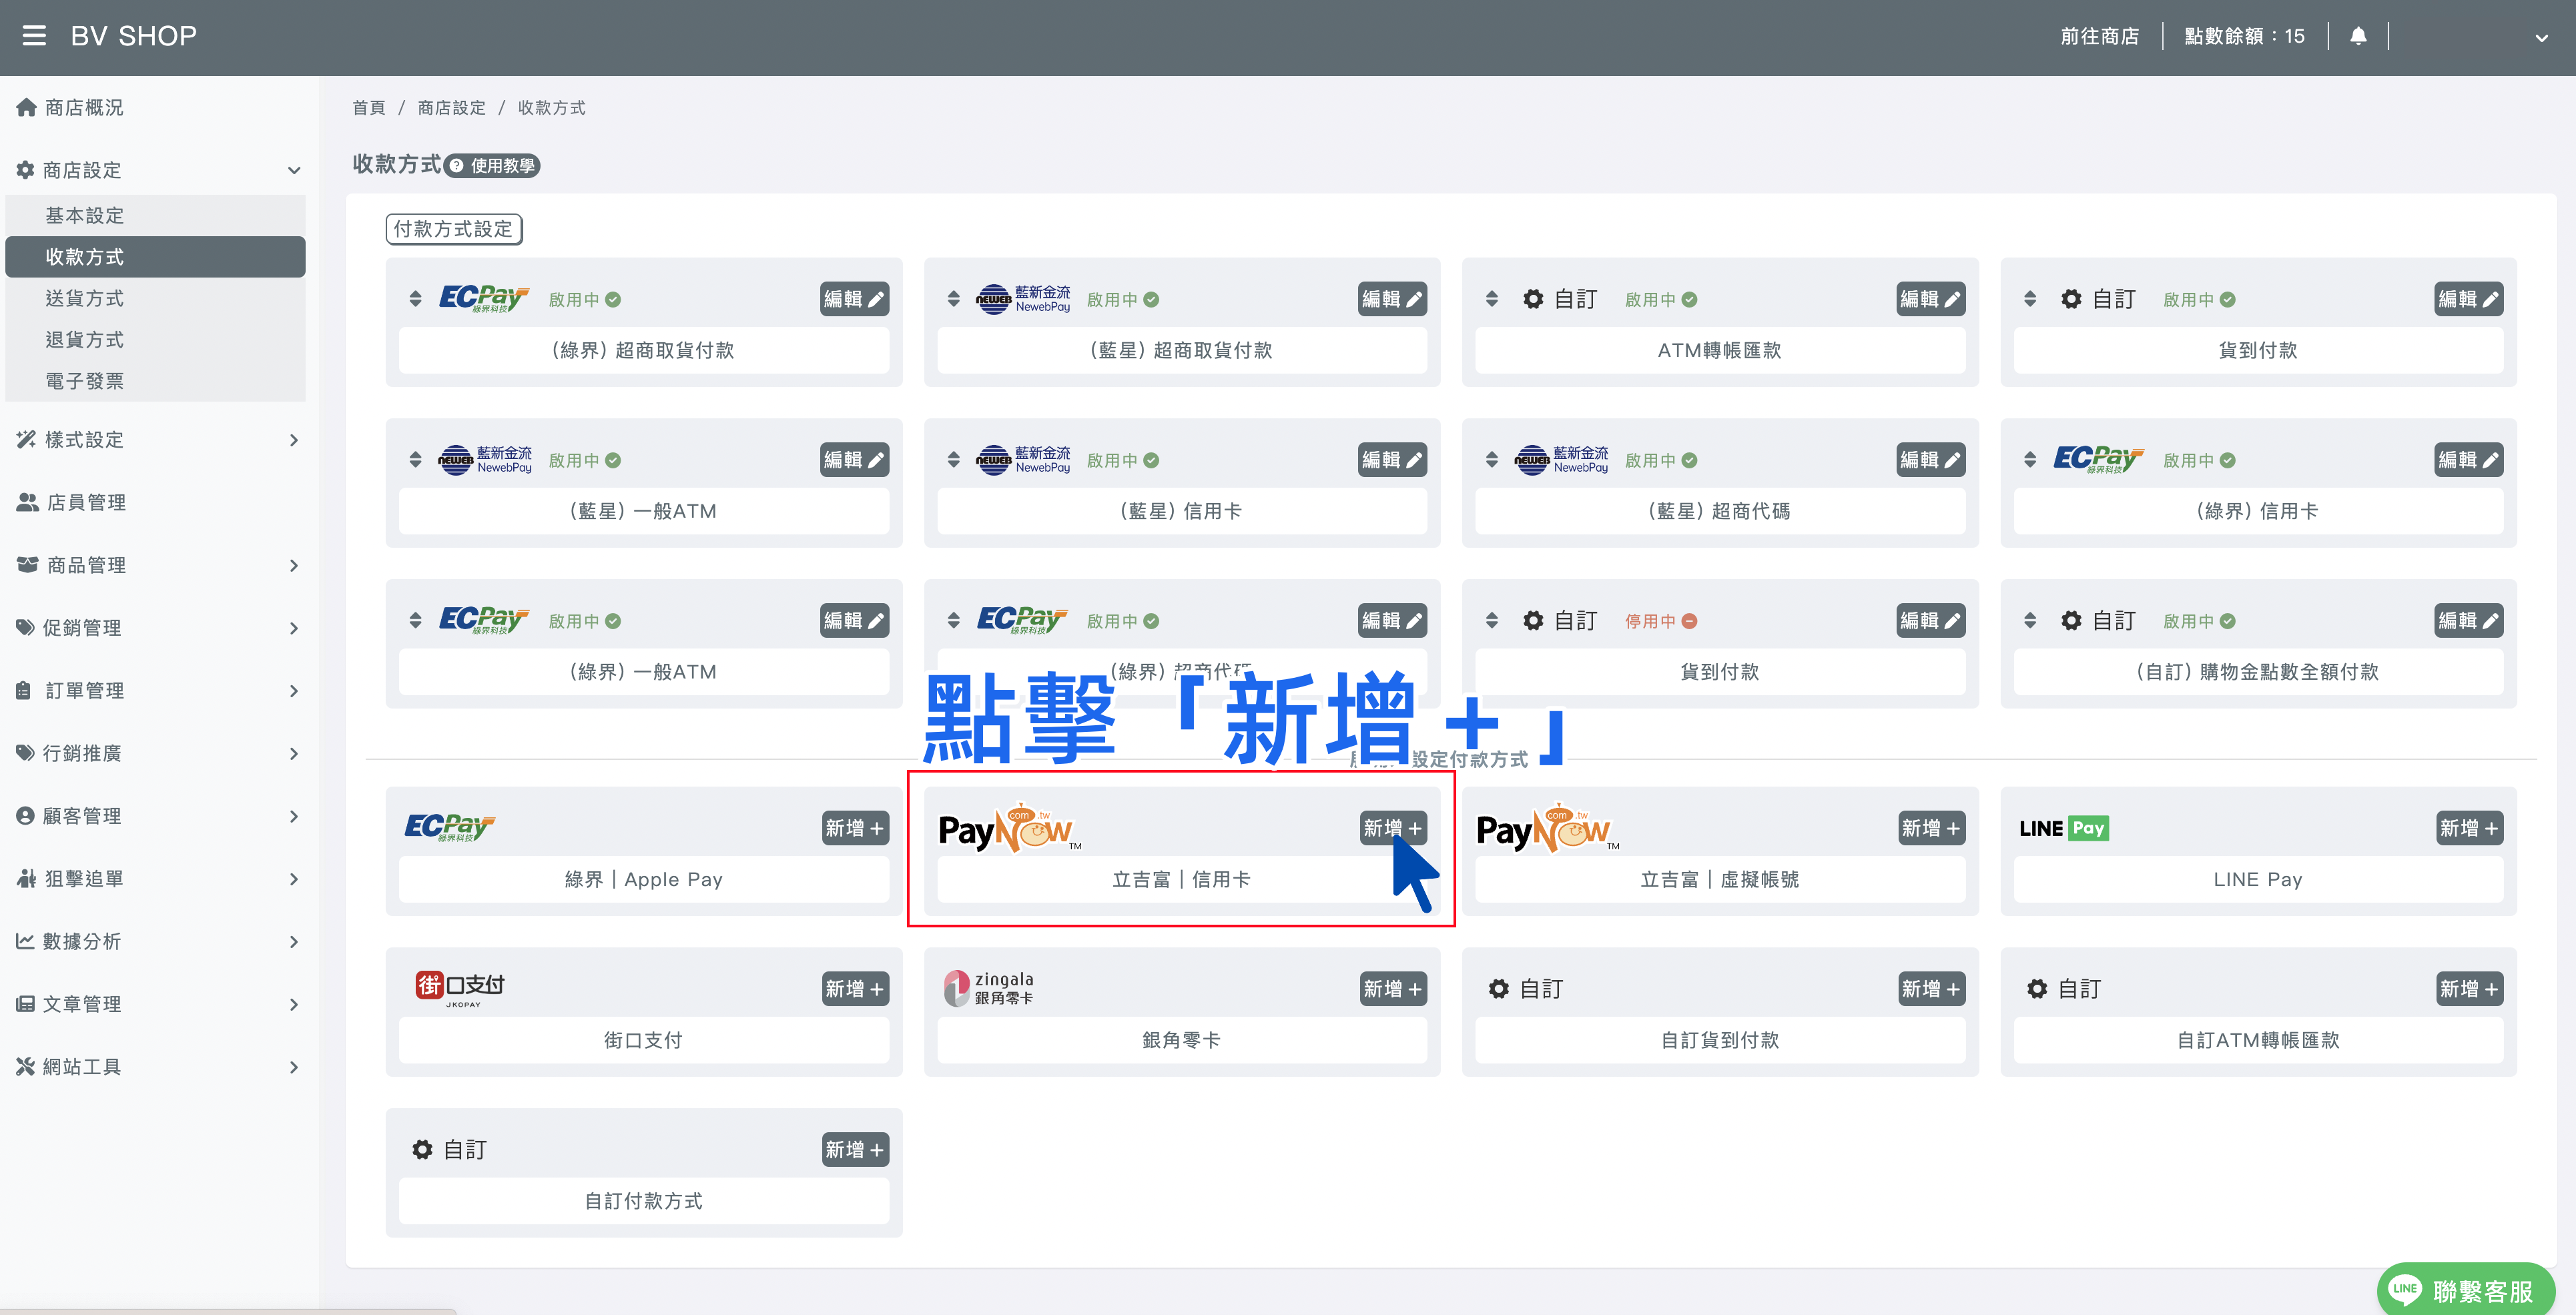Click the home icon beside 商店概況
The height and width of the screenshot is (1315, 2576).
(26, 107)
